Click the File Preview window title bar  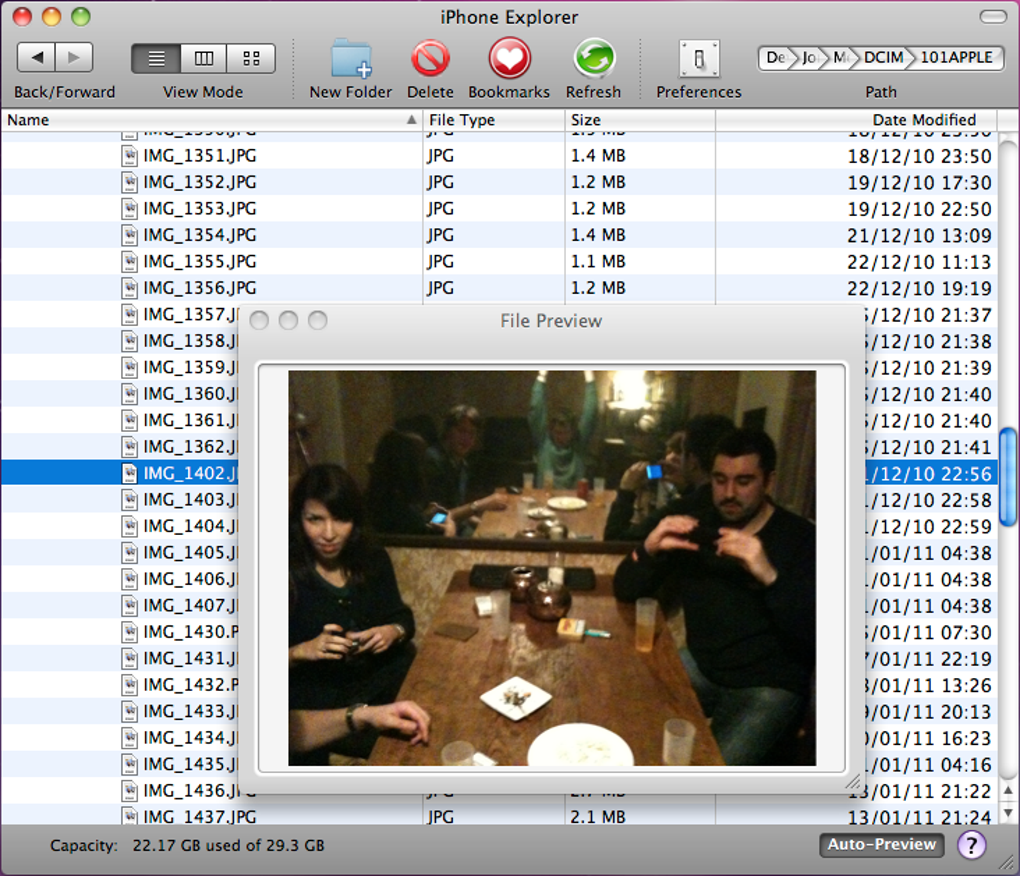(x=551, y=321)
